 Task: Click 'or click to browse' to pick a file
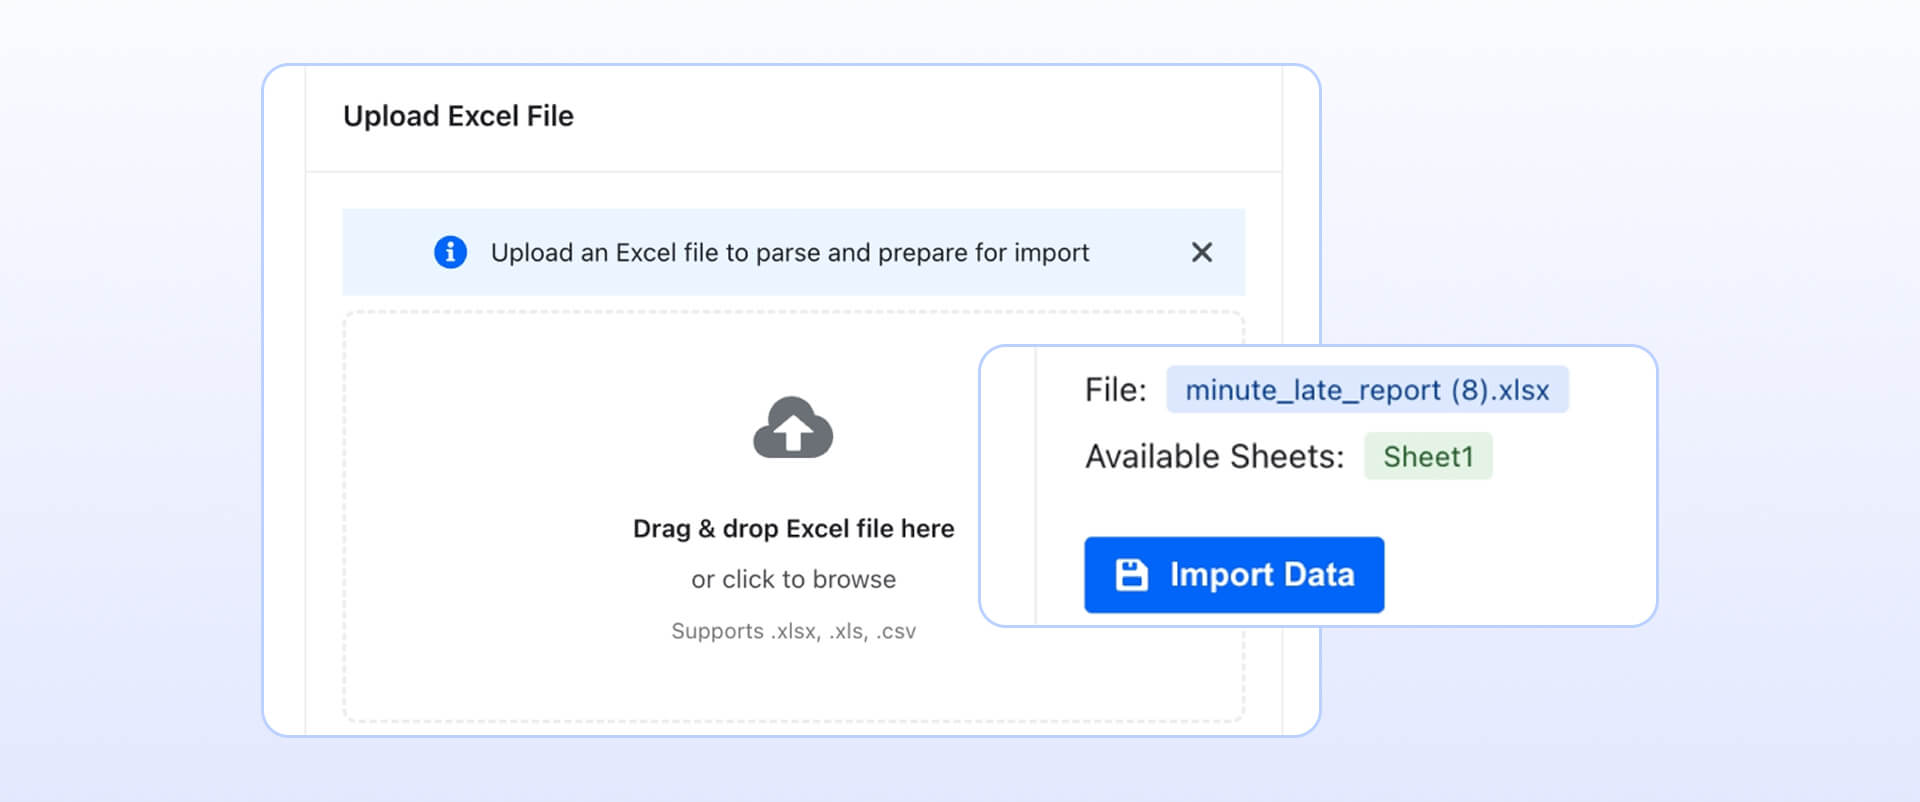coord(793,579)
